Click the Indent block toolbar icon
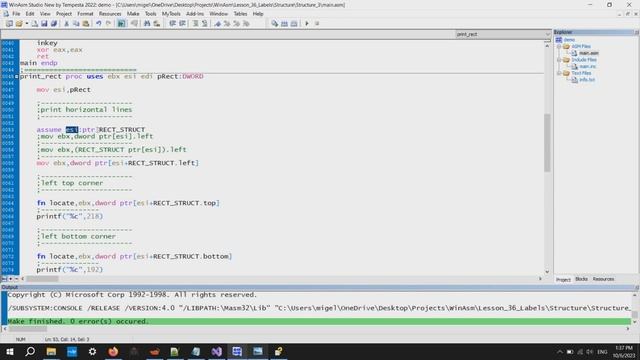The image size is (640, 360). pos(173,24)
